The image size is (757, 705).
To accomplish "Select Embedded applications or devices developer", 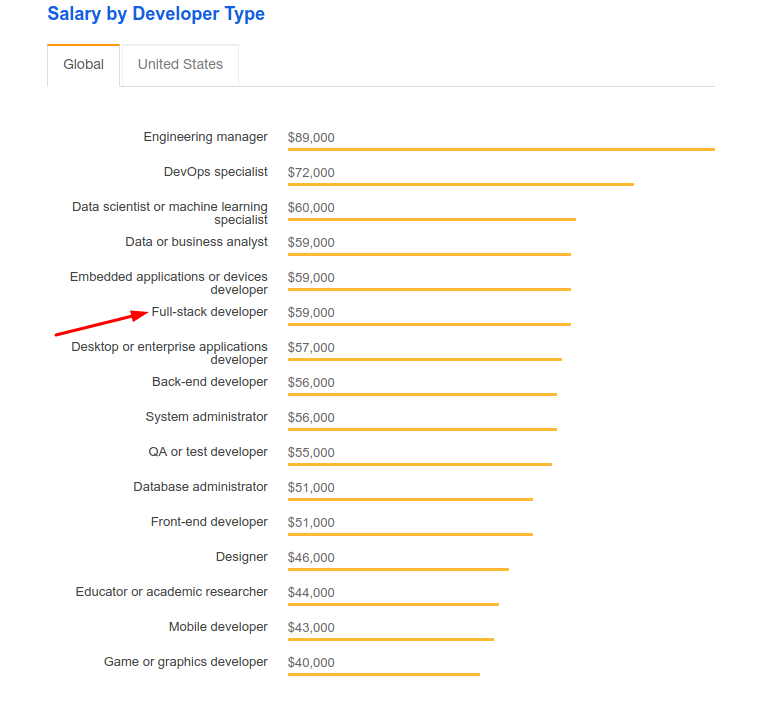I will 168,283.
